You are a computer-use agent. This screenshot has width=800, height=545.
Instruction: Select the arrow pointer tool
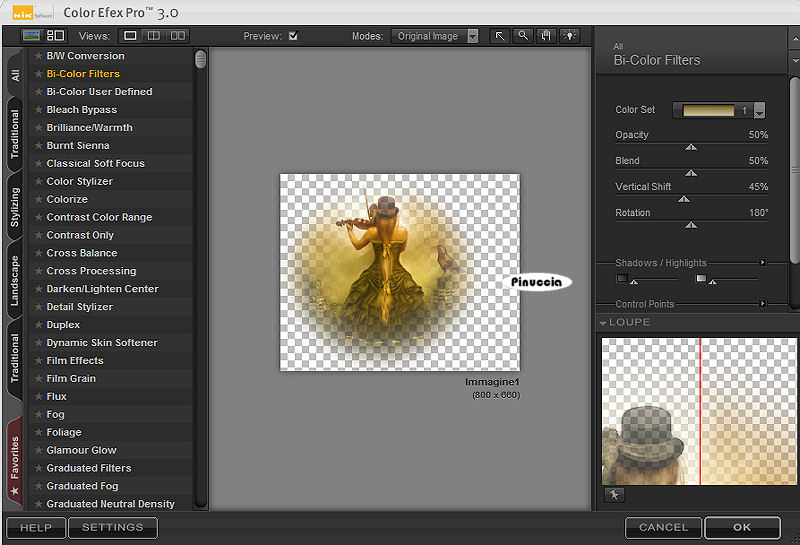coord(501,36)
